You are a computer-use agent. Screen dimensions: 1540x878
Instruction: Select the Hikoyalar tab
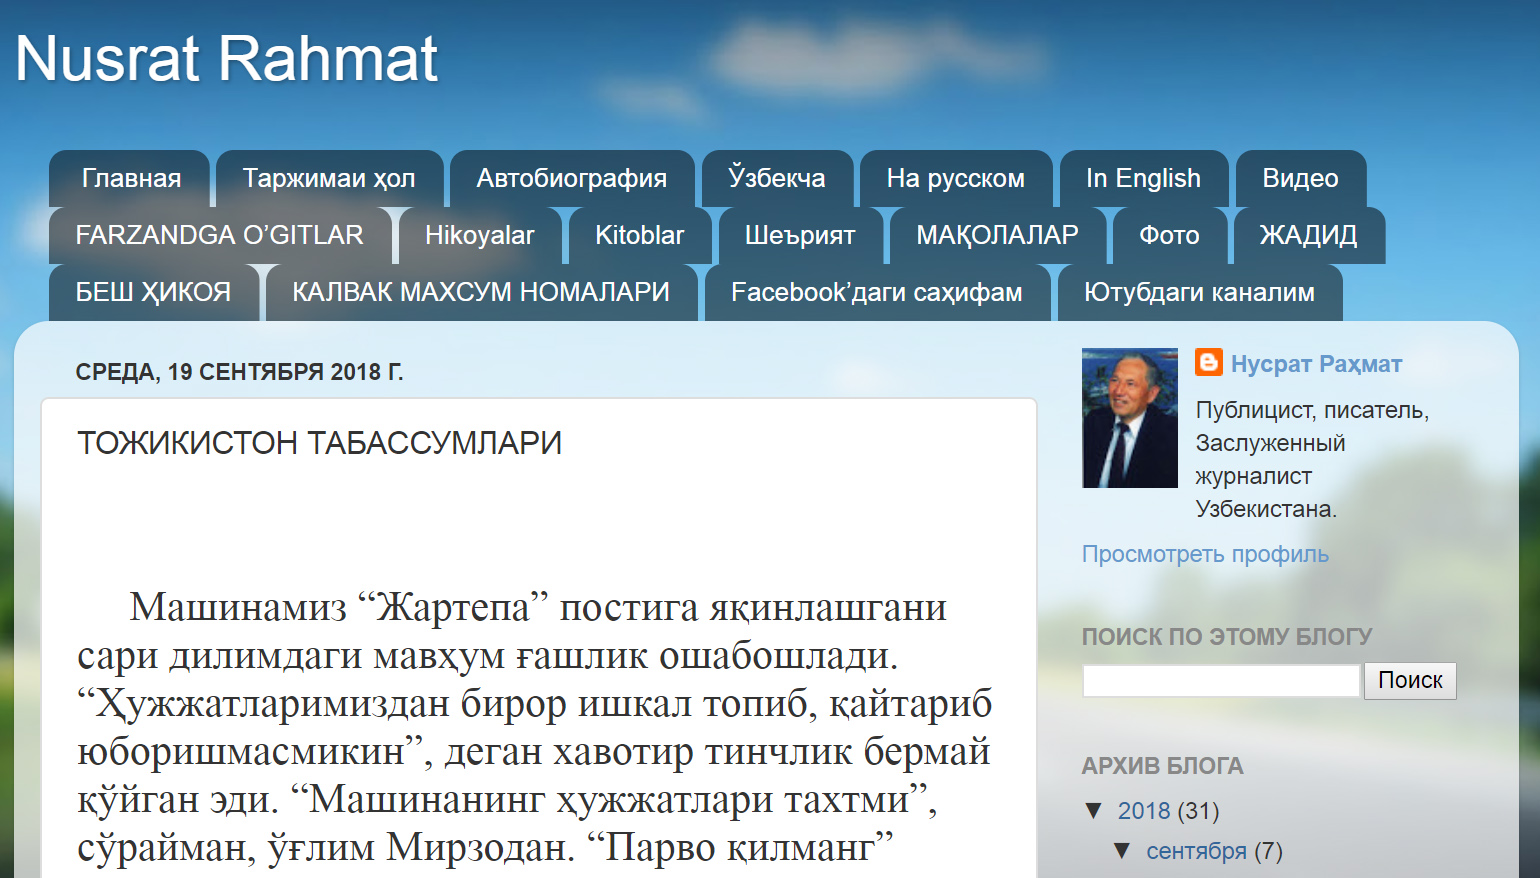pyautogui.click(x=479, y=235)
